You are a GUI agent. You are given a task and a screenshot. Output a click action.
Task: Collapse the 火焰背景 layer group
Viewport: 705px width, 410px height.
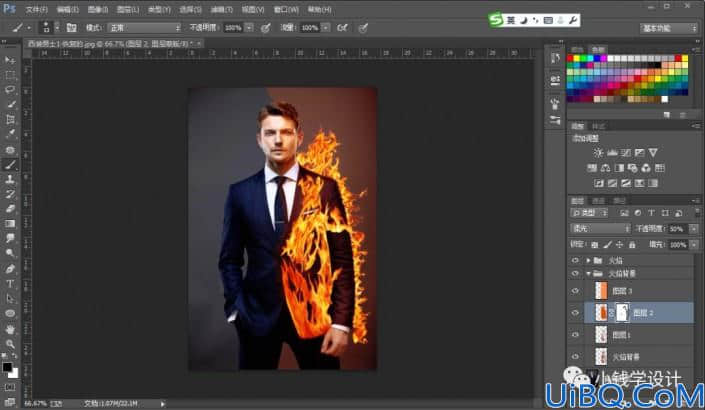[588, 273]
